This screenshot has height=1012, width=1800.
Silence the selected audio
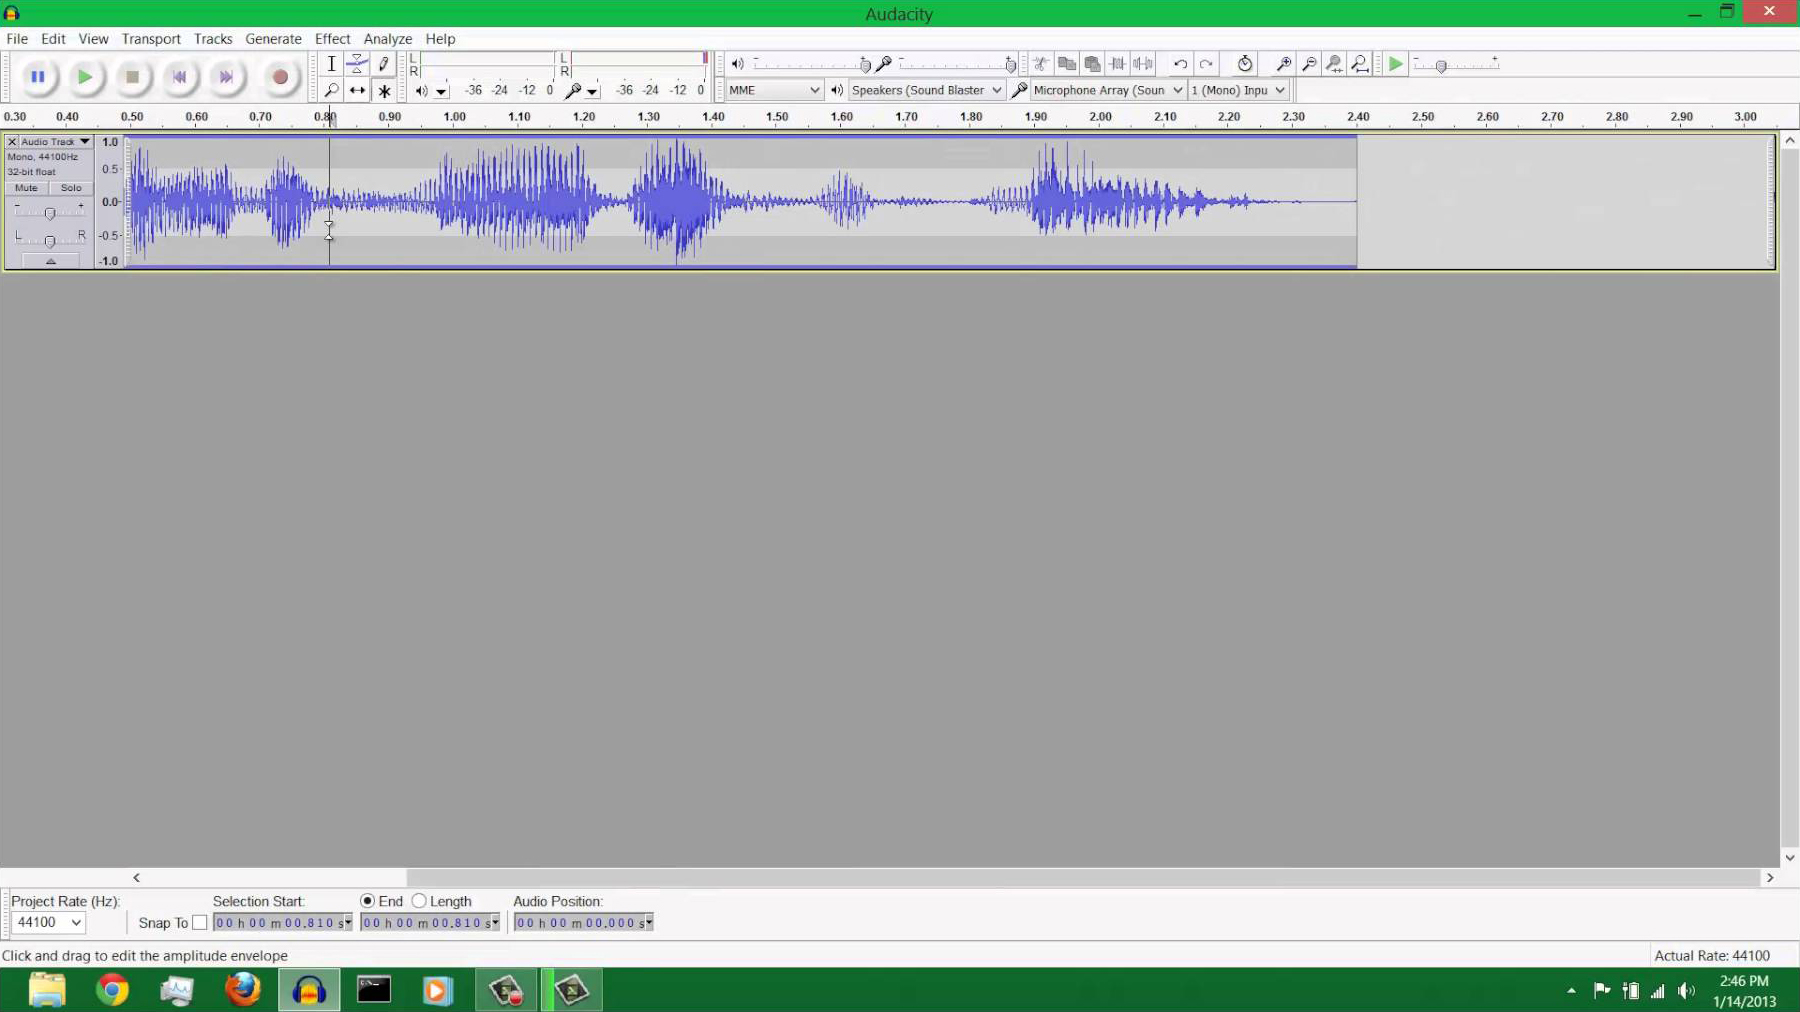coord(1142,63)
